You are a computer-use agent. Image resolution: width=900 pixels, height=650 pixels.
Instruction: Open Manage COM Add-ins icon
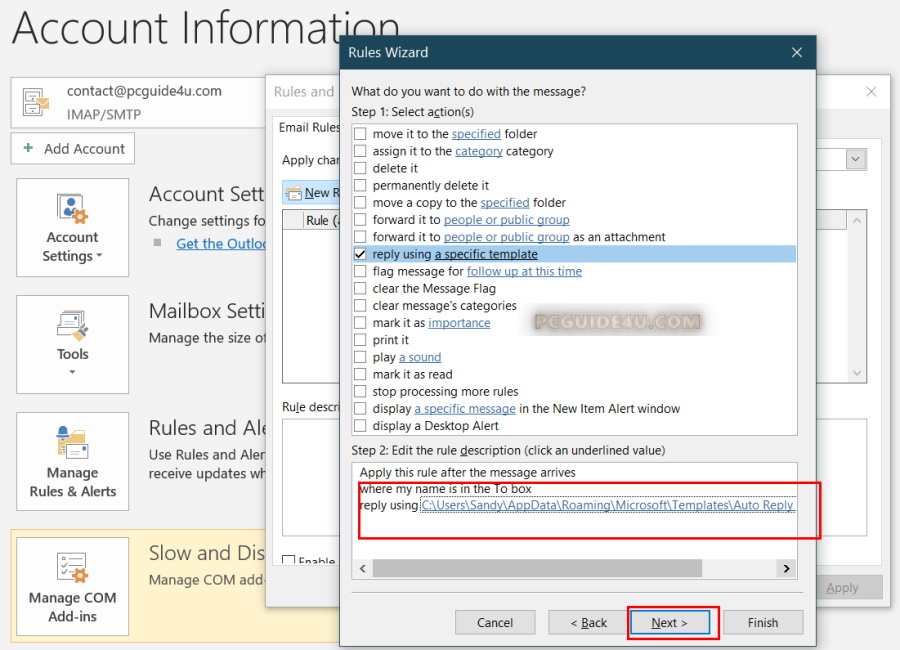[x=72, y=568]
